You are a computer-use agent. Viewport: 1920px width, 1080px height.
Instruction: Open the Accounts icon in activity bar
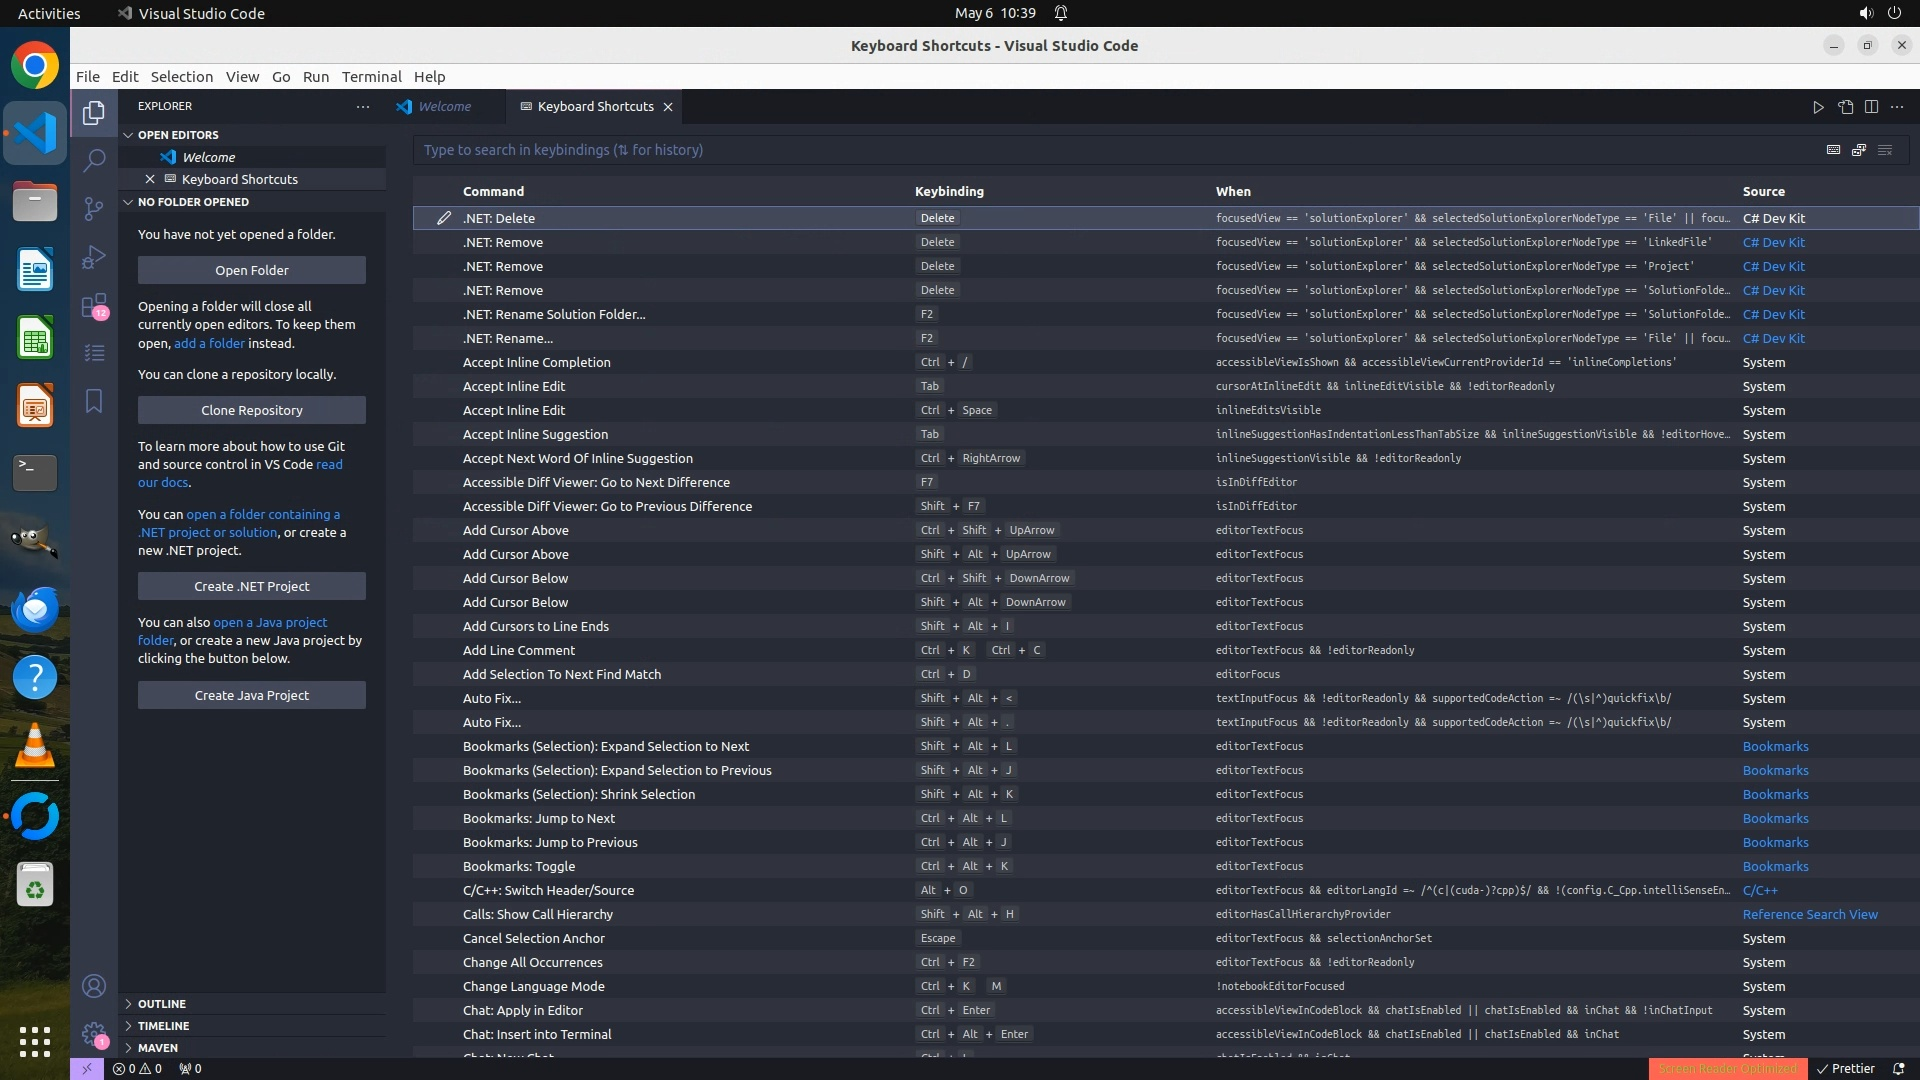click(x=94, y=986)
